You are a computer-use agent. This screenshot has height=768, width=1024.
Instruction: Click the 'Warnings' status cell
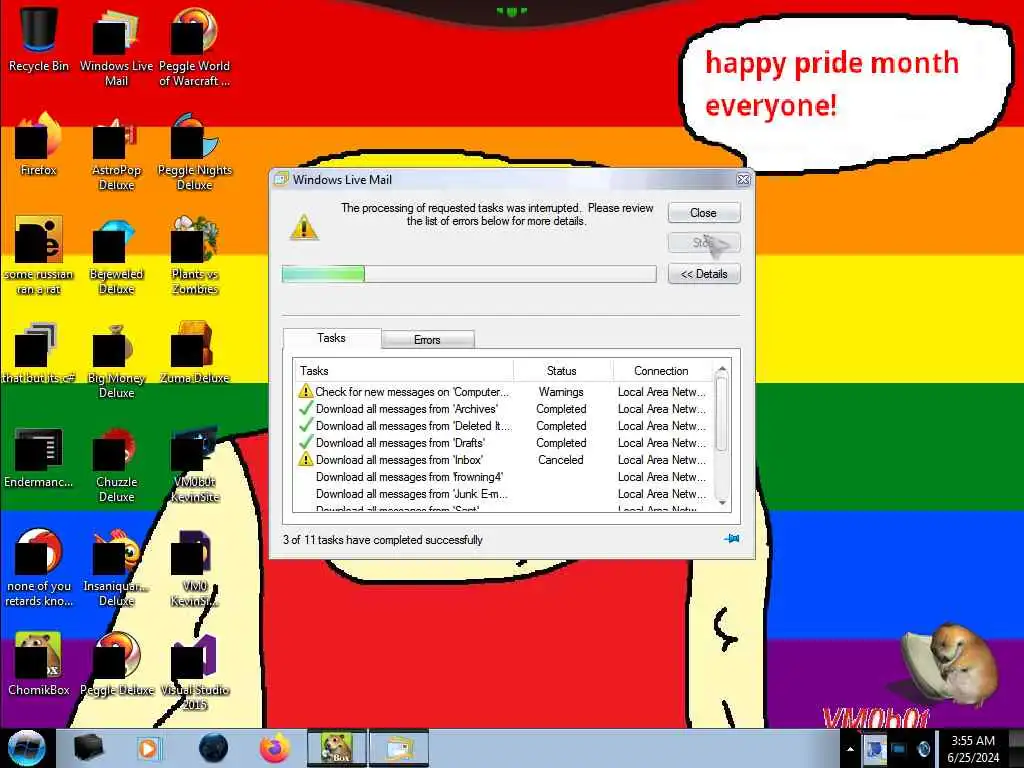pyautogui.click(x=561, y=392)
